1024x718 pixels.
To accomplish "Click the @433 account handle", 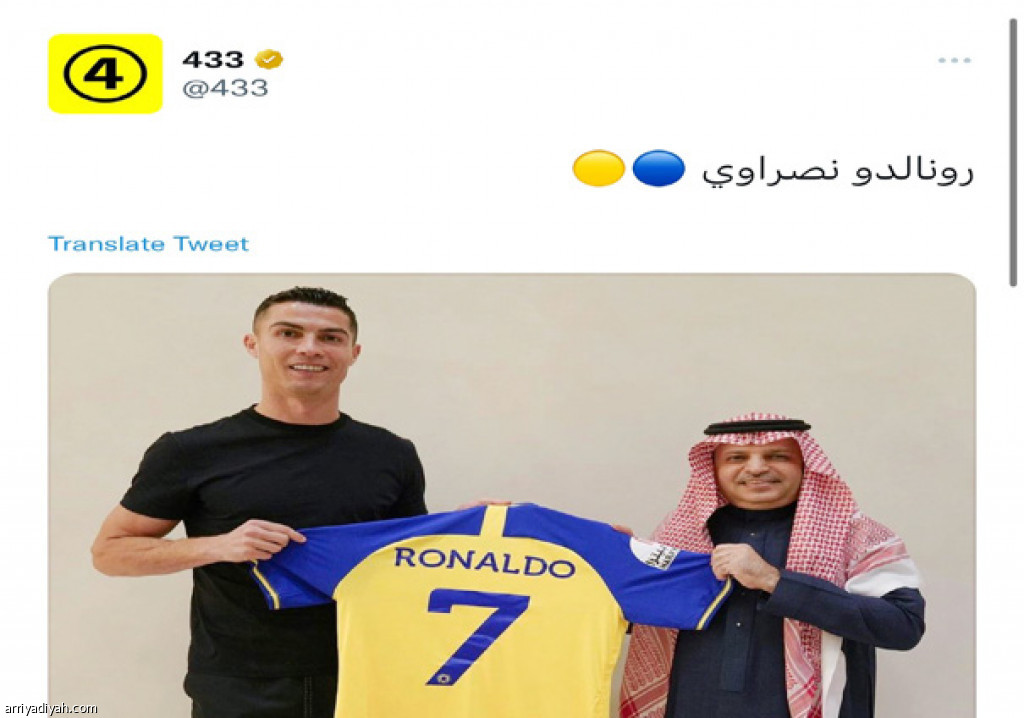I will [225, 88].
